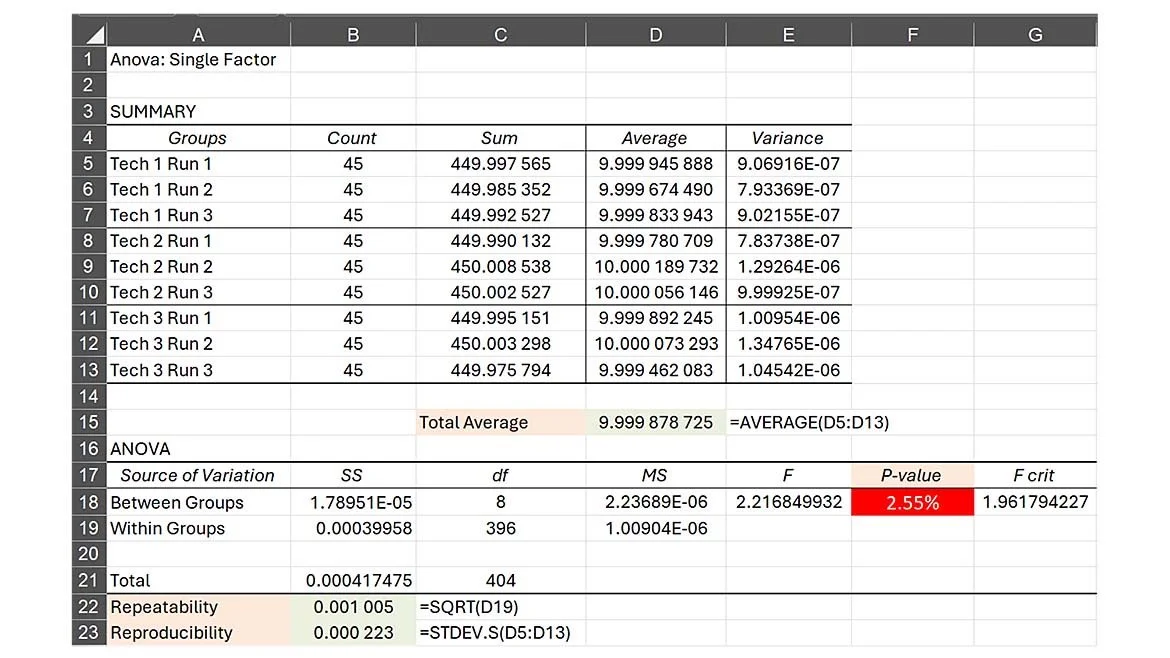Screen dimensions: 1170x658
Task: Click the SS header cell
Action: pos(353,475)
